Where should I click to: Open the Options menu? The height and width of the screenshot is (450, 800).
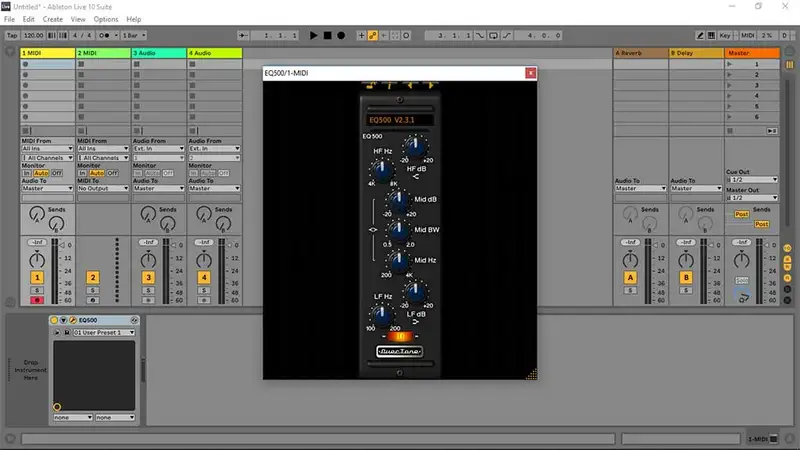coord(106,19)
